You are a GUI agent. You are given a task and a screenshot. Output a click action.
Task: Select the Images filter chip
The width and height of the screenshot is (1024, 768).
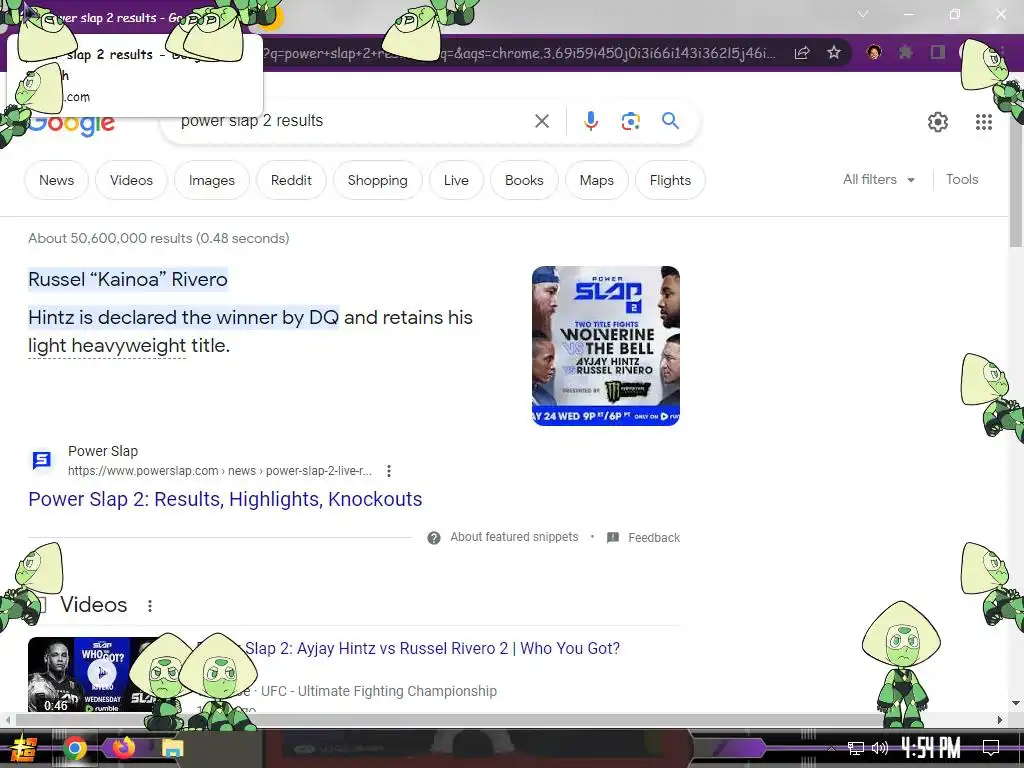point(212,180)
